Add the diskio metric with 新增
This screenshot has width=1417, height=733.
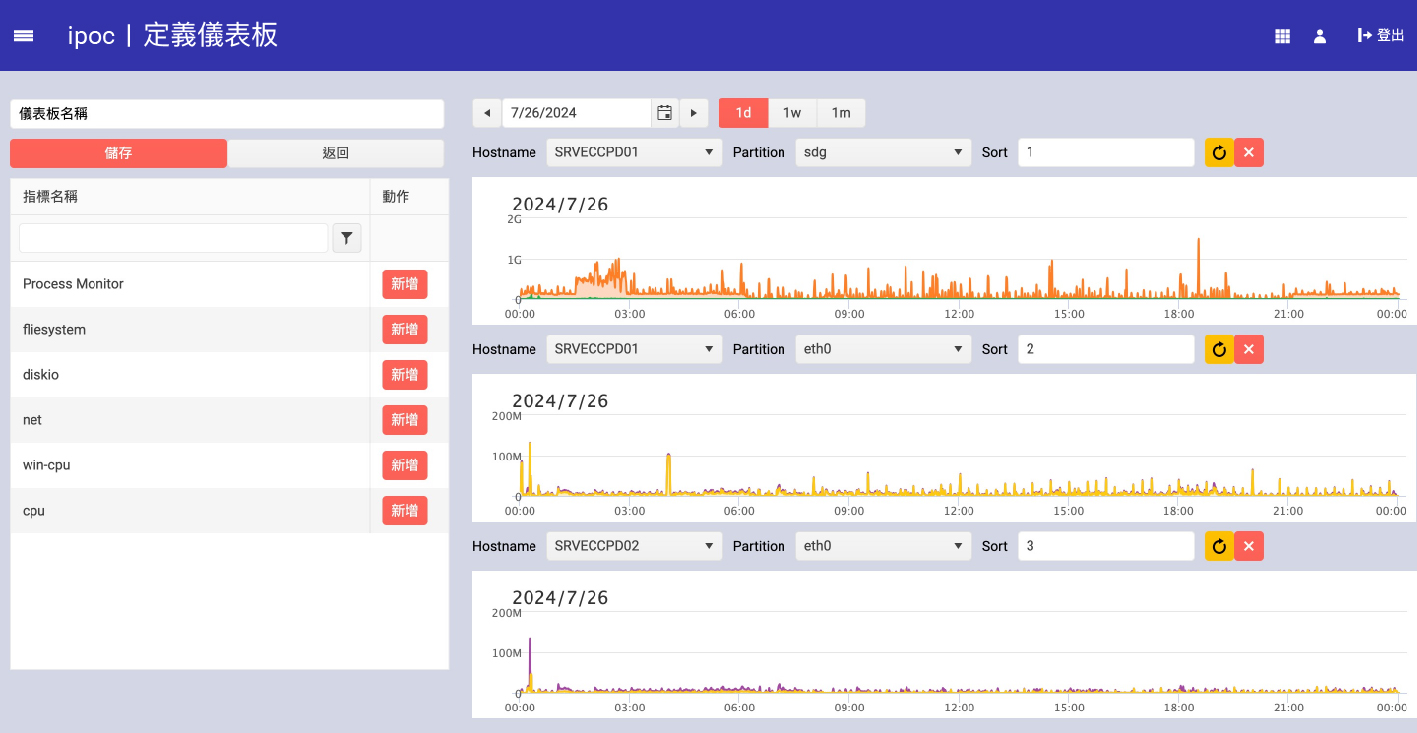pos(404,375)
